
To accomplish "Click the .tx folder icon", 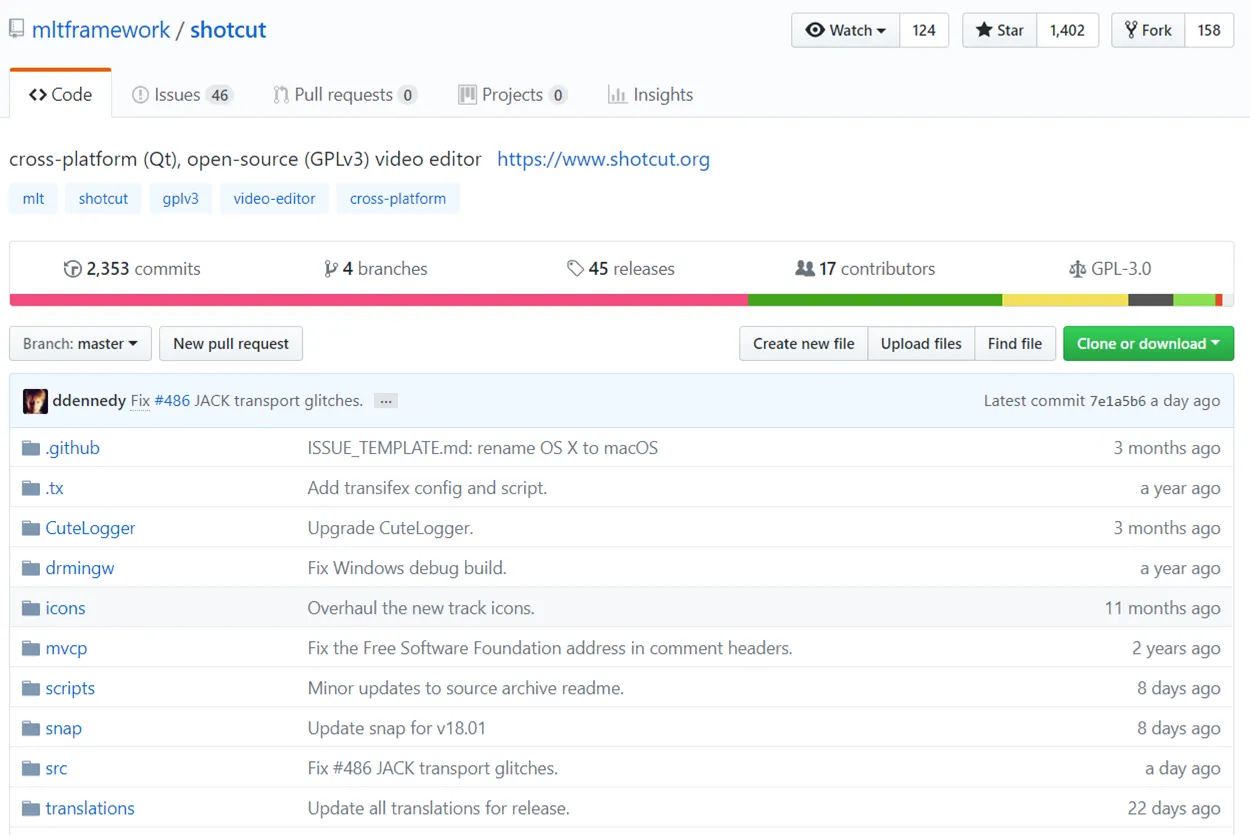I will pos(30,488).
